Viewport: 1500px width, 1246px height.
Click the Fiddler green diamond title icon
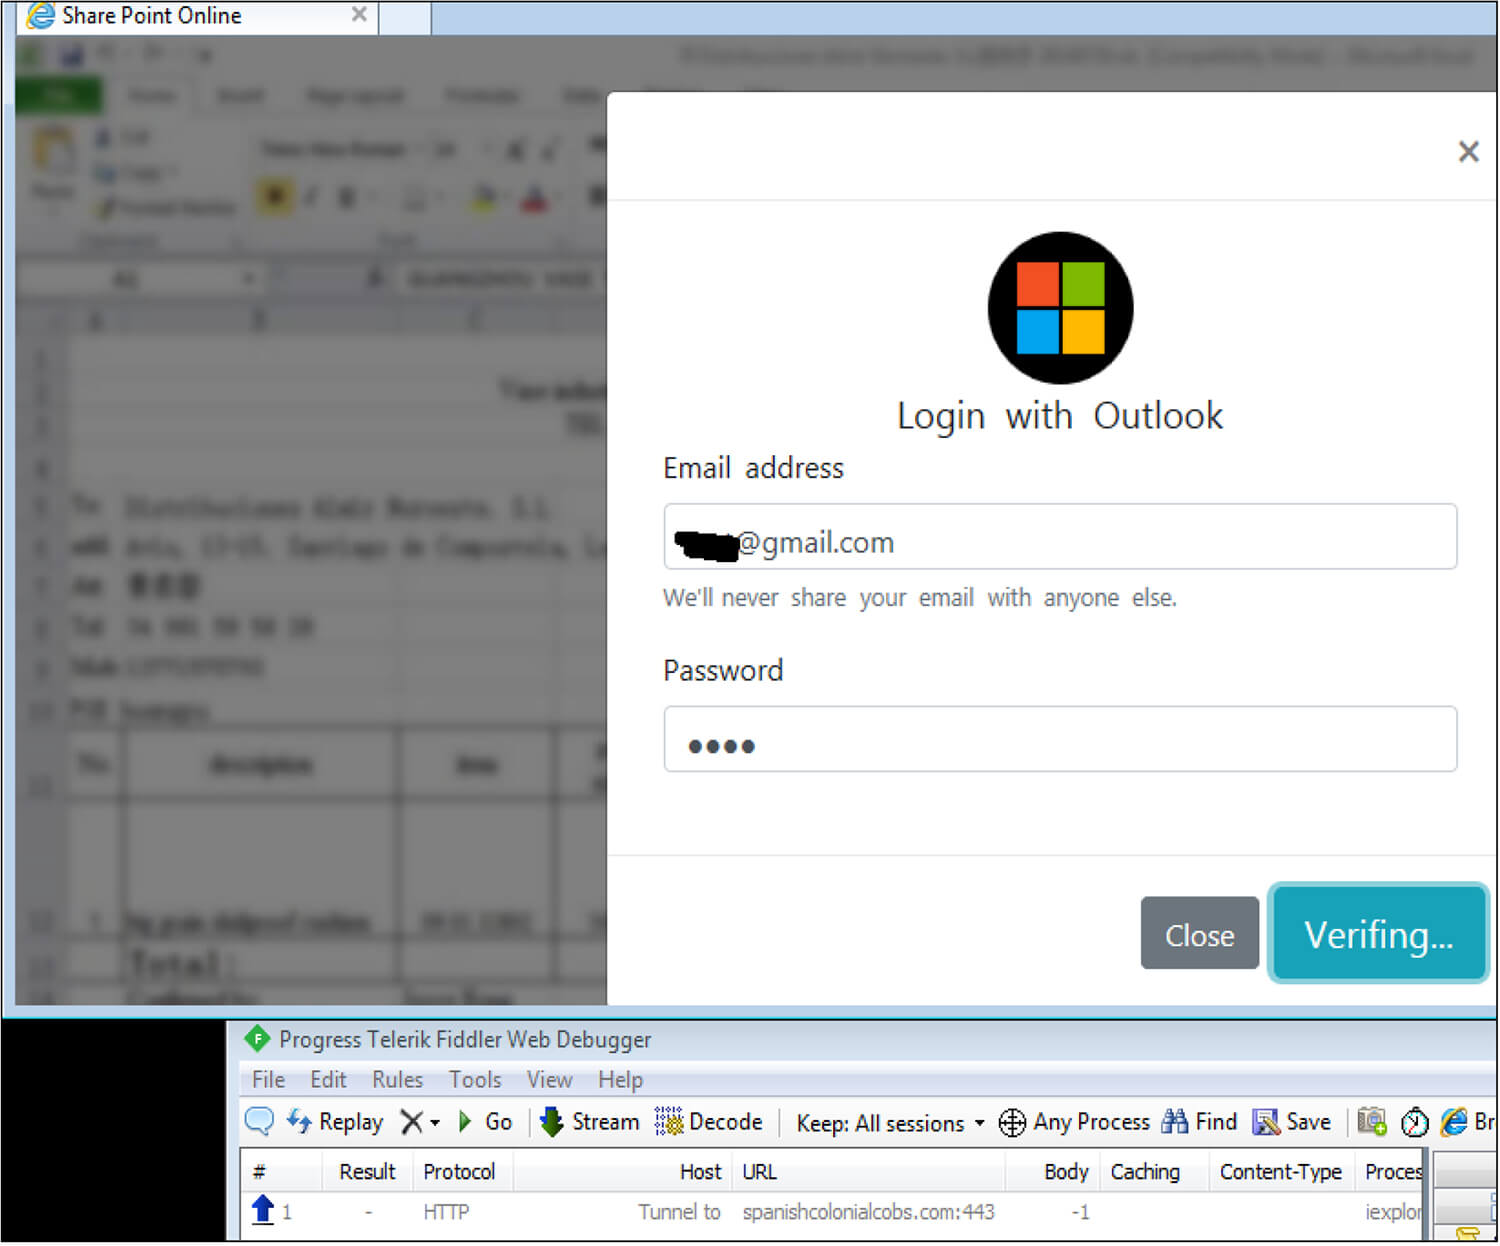pos(258,1039)
